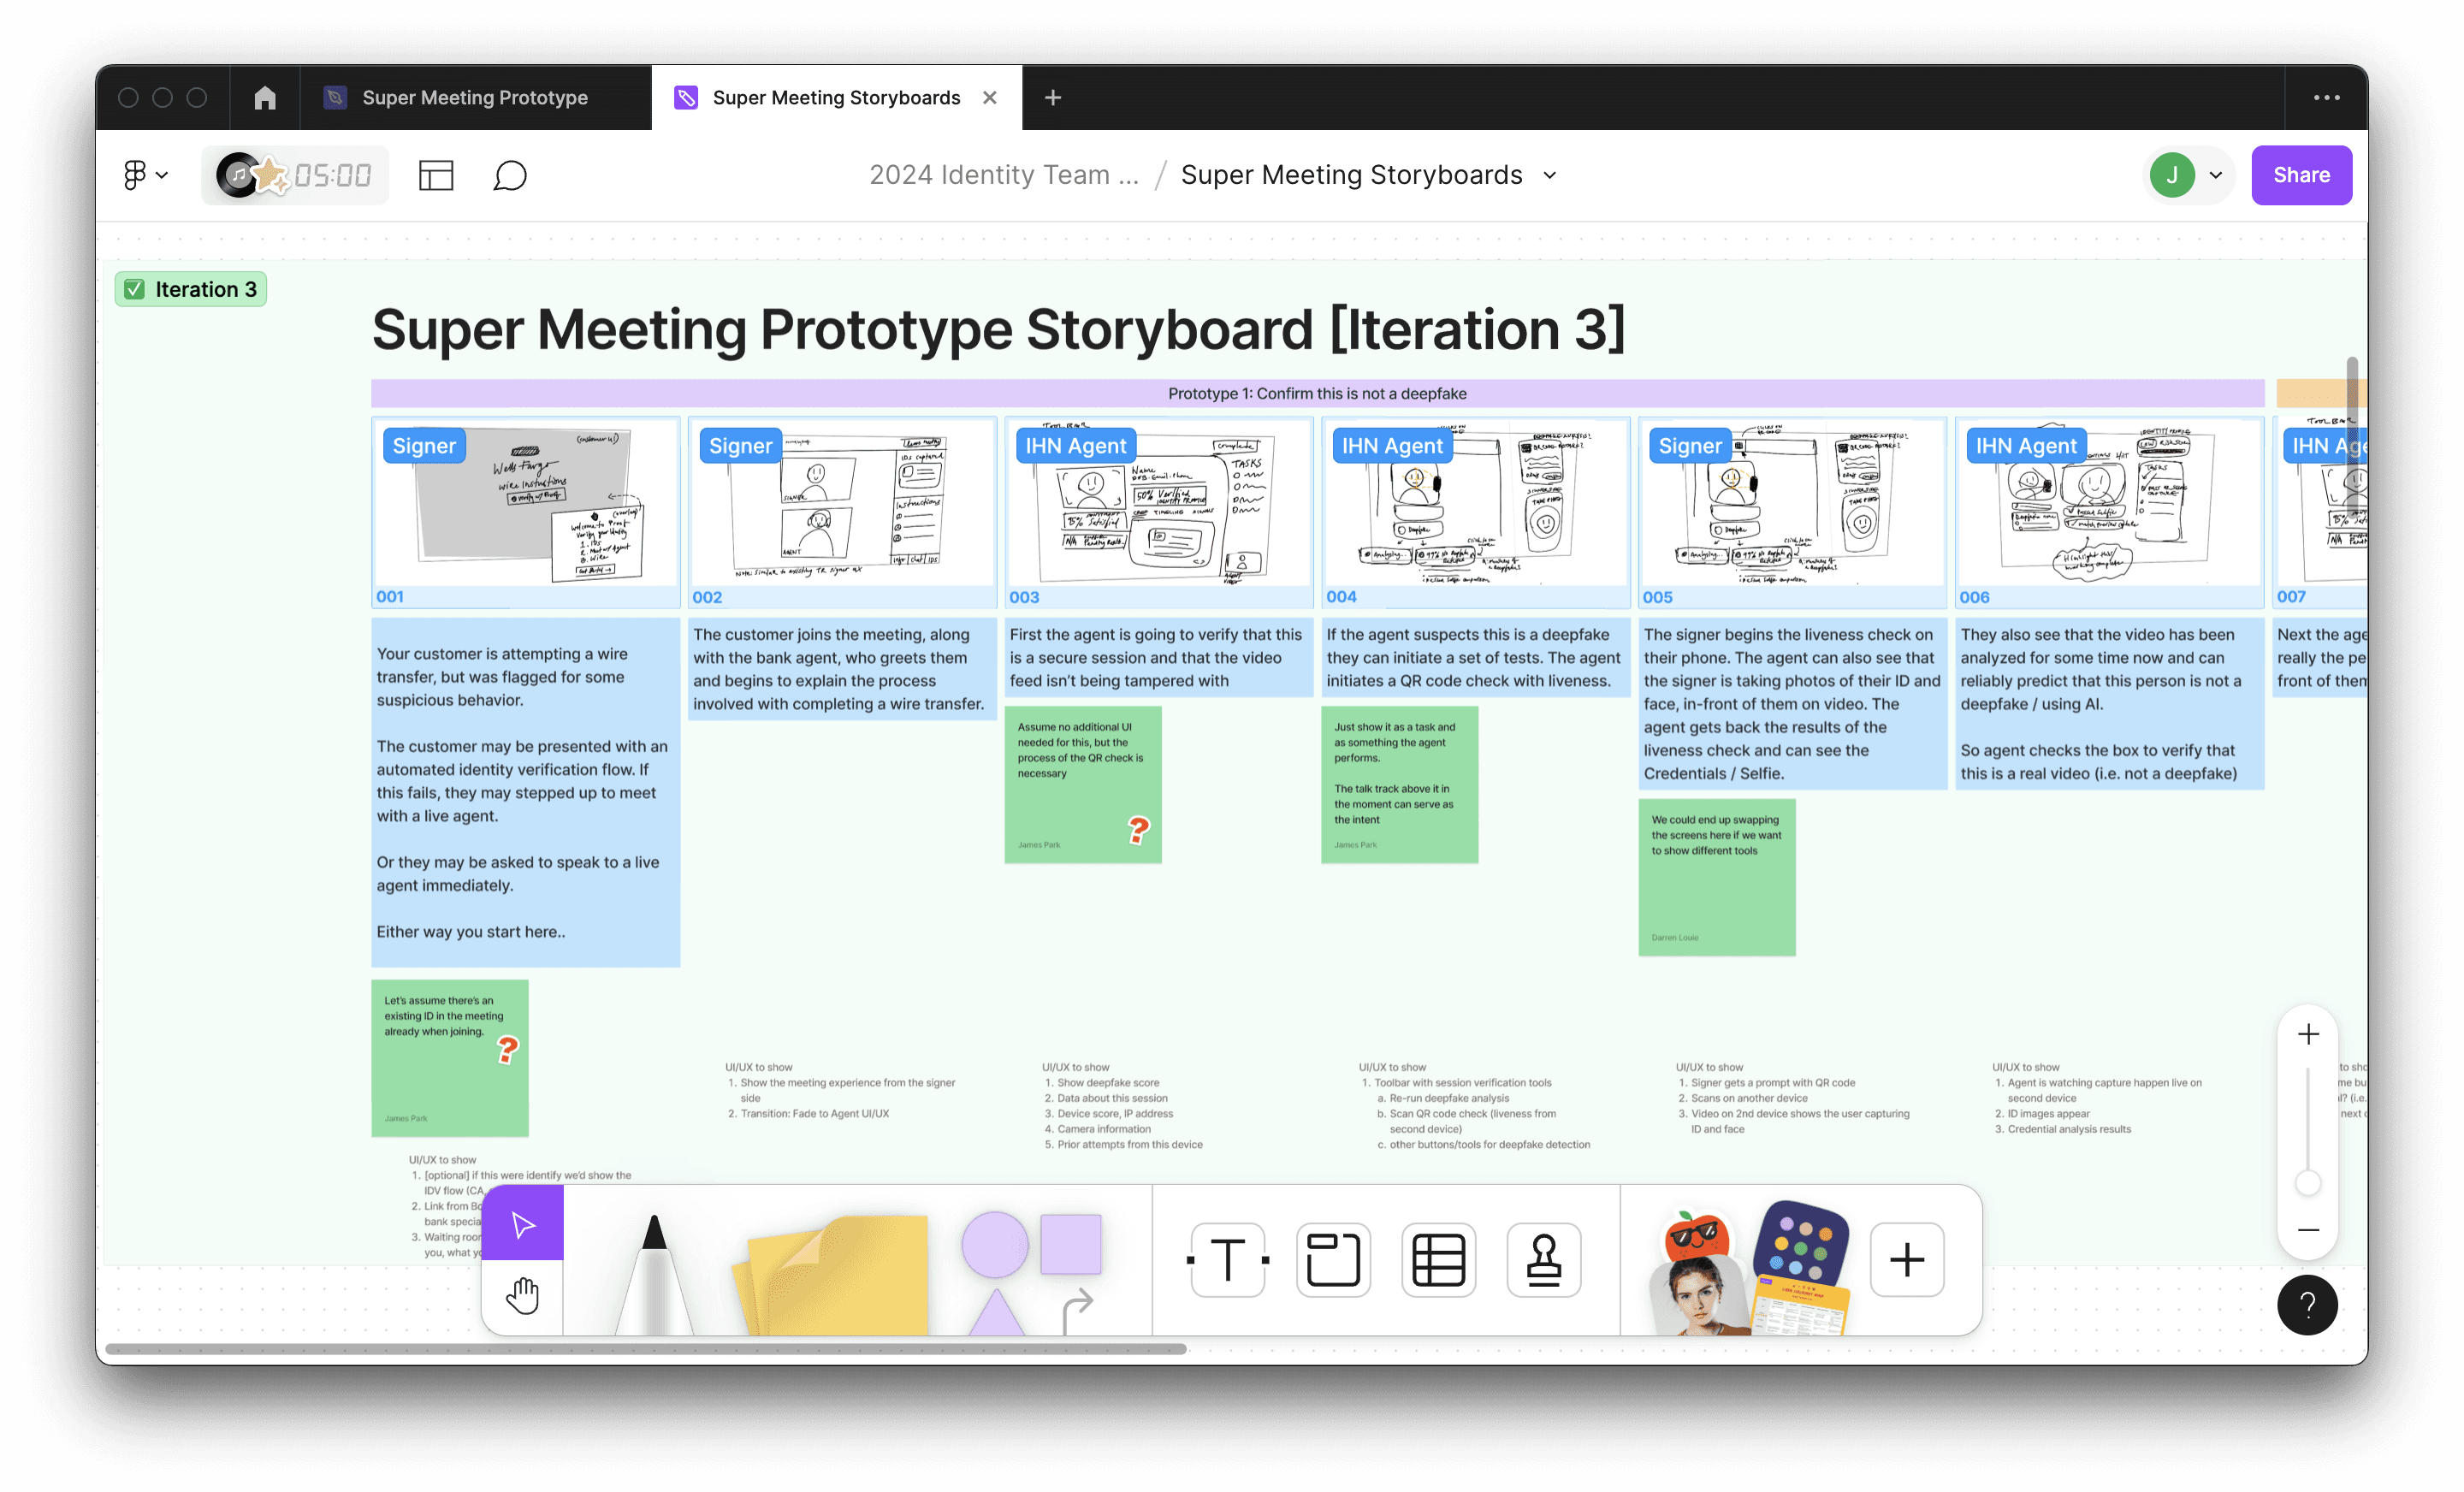Open 2024 Identity Team breadcrumb link
The width and height of the screenshot is (2464, 1492).
tap(1003, 175)
